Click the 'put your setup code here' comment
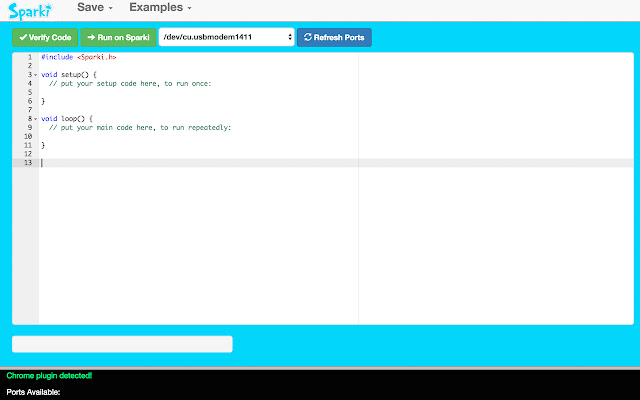Screen dimensions: 640x400 tap(130, 84)
